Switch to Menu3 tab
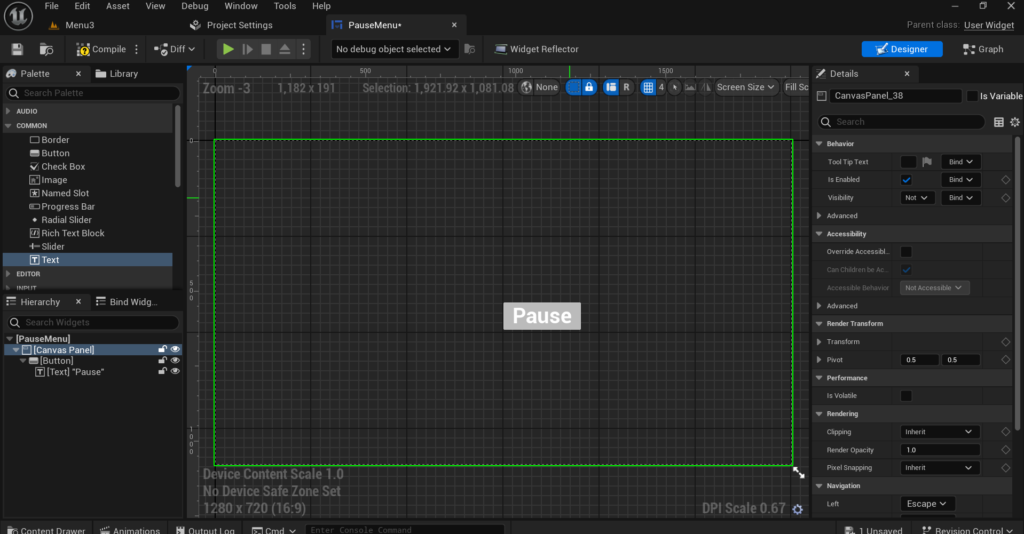1024x534 pixels. 72,25
